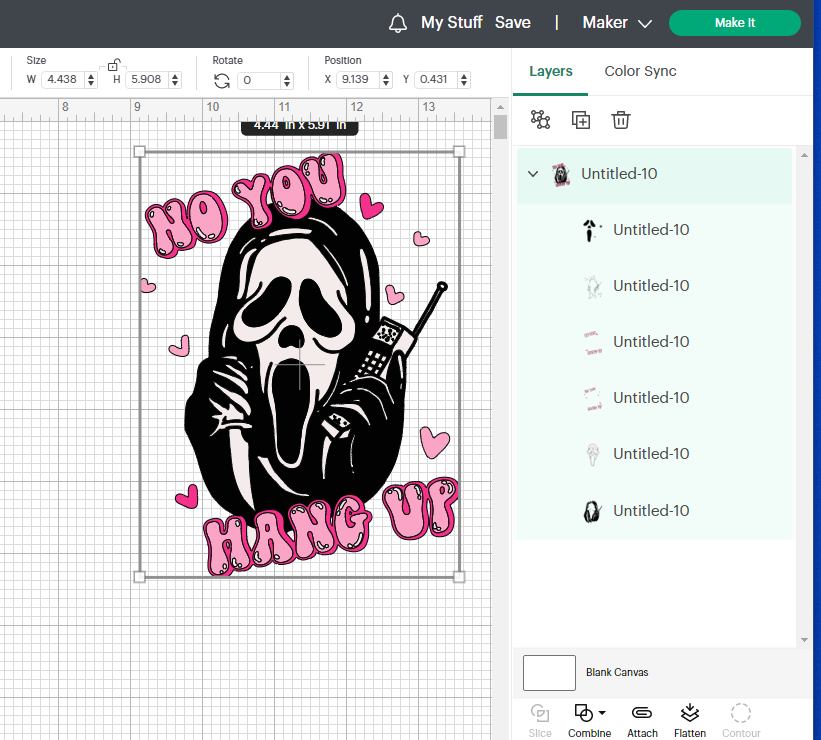Adjust the Height stepper arrows
Viewport: 821px width, 740px height.
[175, 80]
